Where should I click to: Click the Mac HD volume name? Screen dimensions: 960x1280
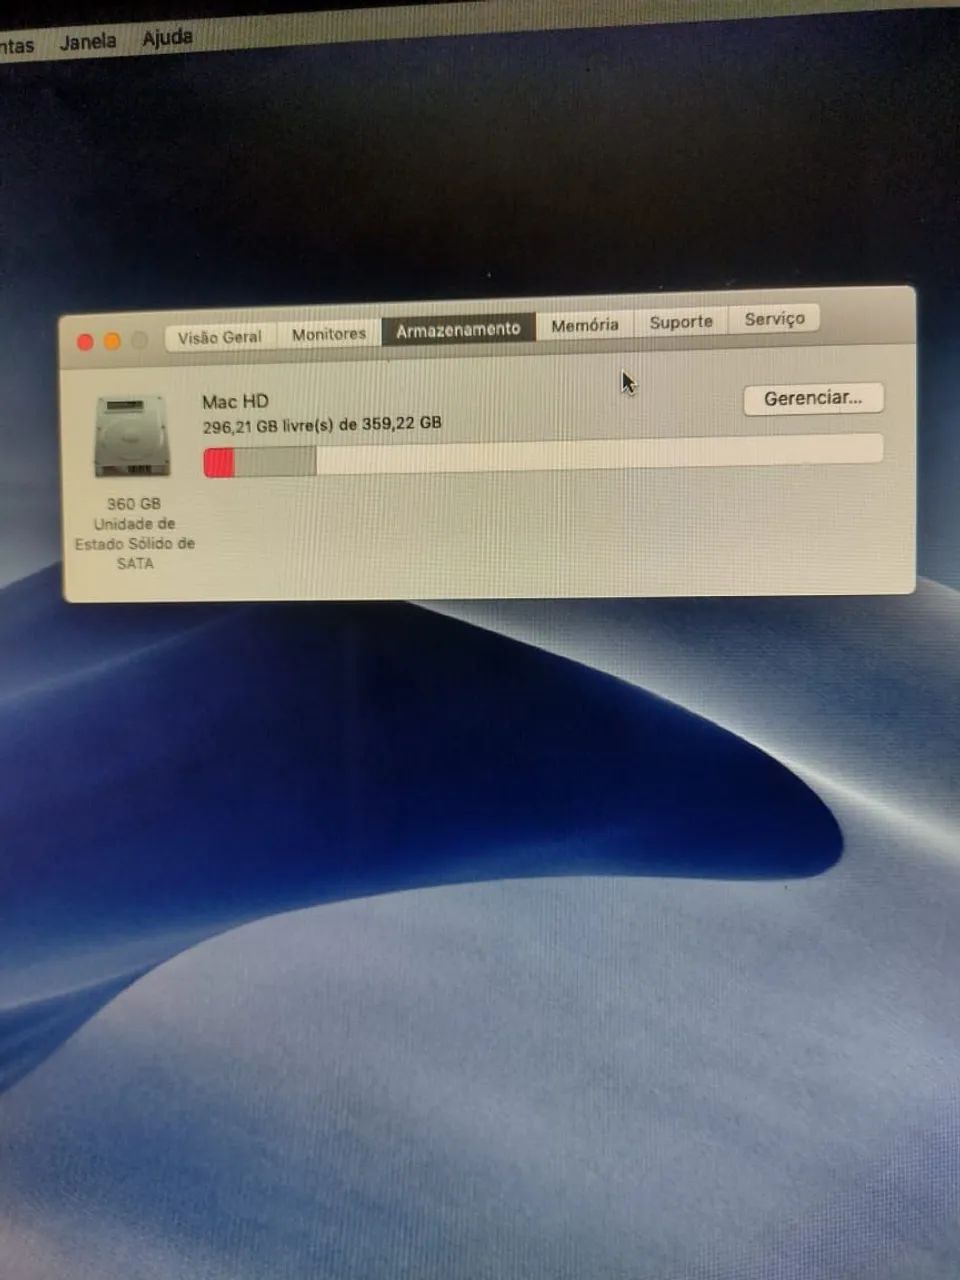235,402
